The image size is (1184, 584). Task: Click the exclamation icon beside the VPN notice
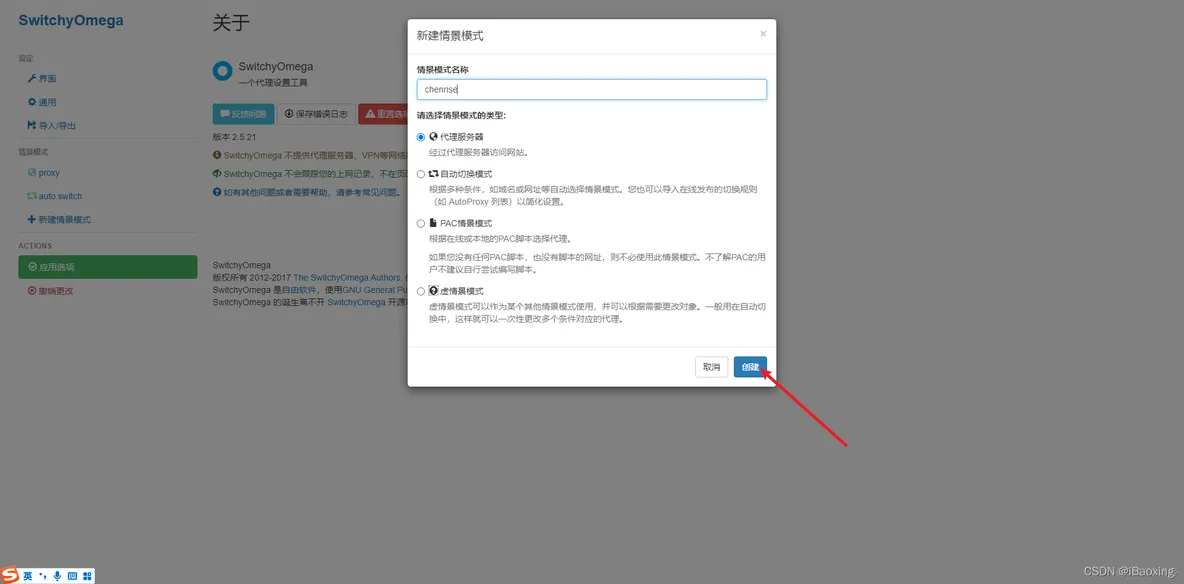(217, 155)
